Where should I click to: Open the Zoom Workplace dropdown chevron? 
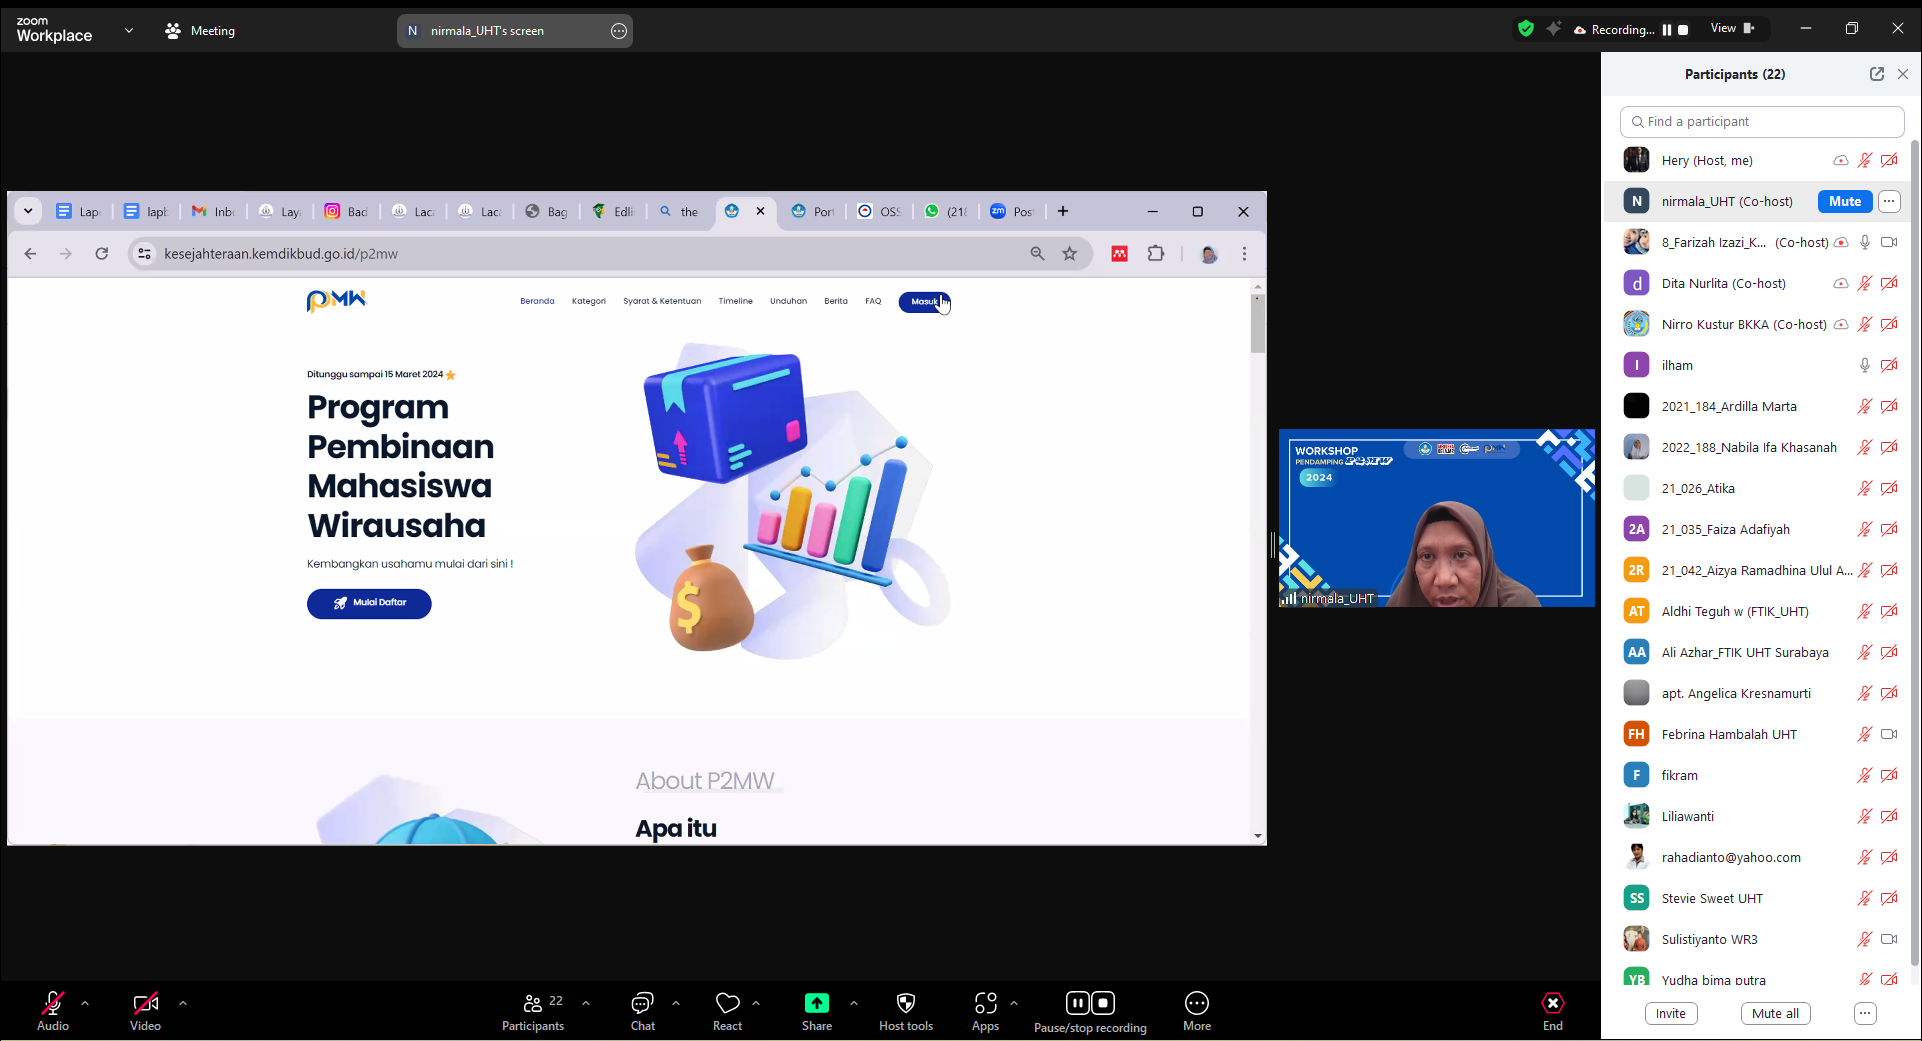[129, 31]
